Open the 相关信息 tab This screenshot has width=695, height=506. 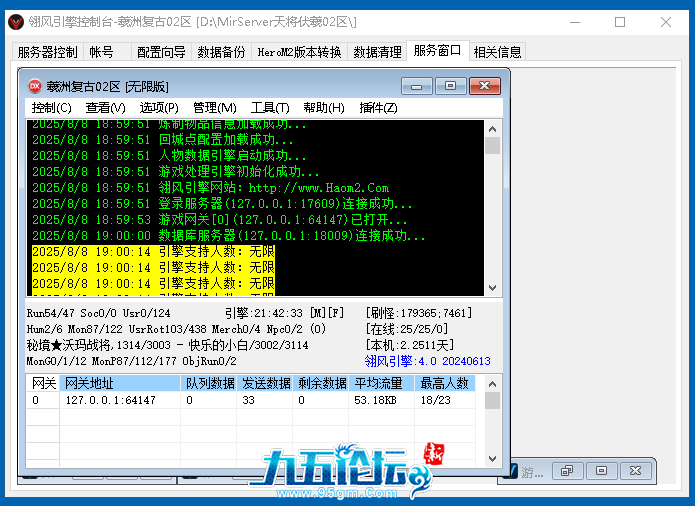tap(497, 52)
